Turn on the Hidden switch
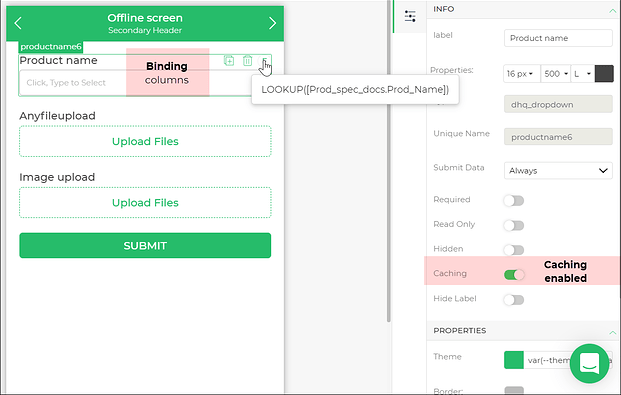The height and width of the screenshot is (395, 621). (x=514, y=250)
